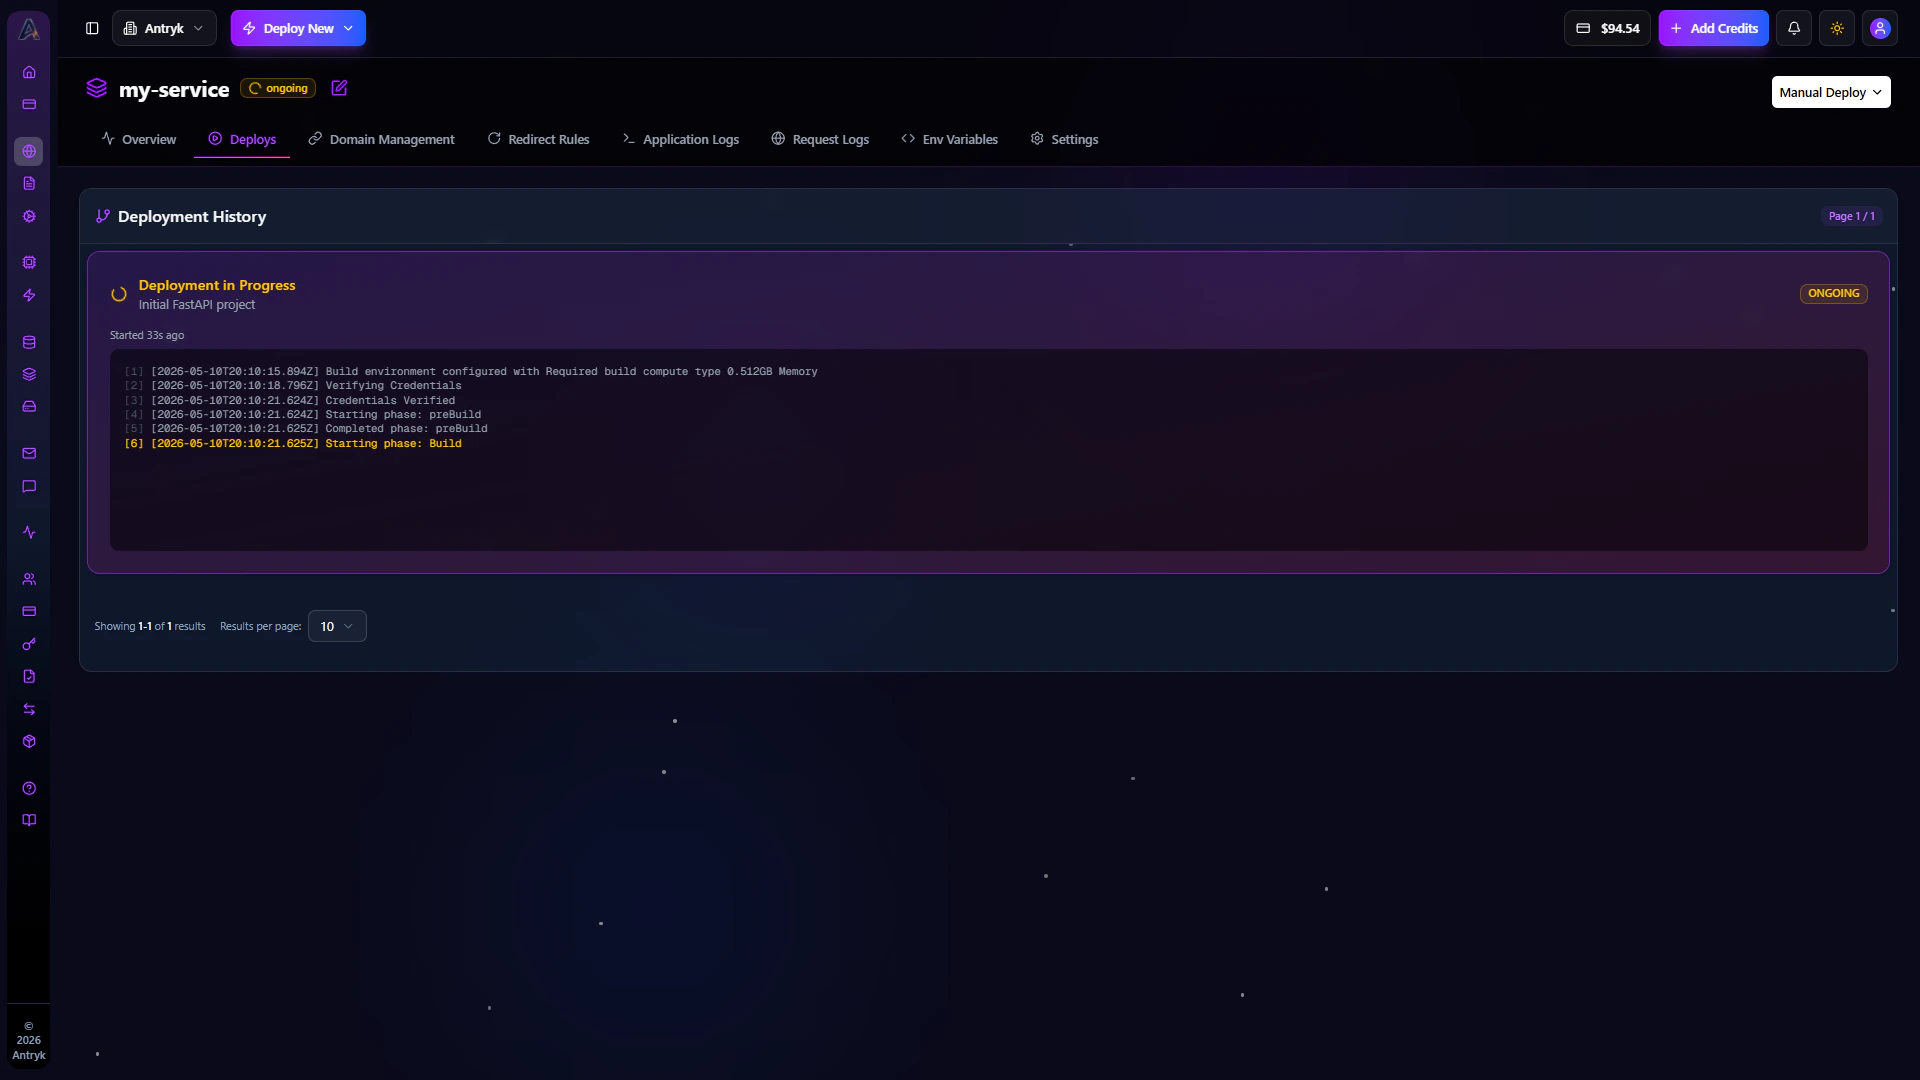Open the documentation book icon

click(29, 820)
